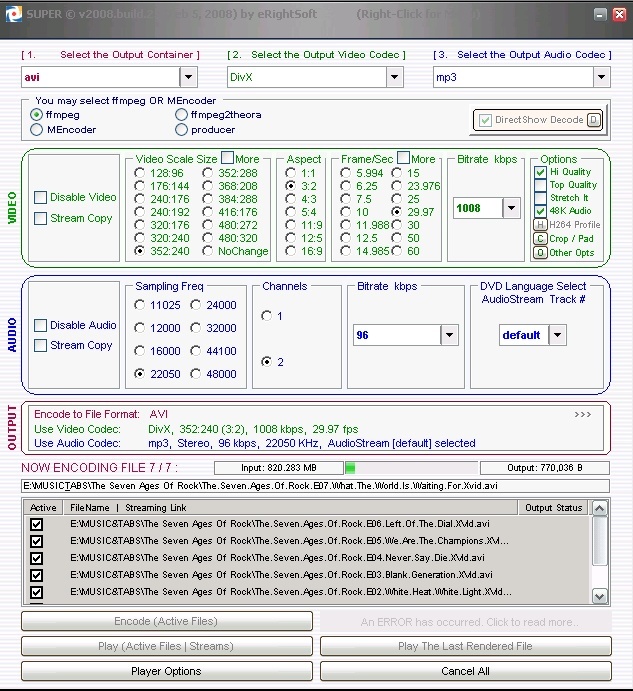Select sampling frequency 44100
Image resolution: width=633 pixels, height=691 pixels.
pos(195,351)
